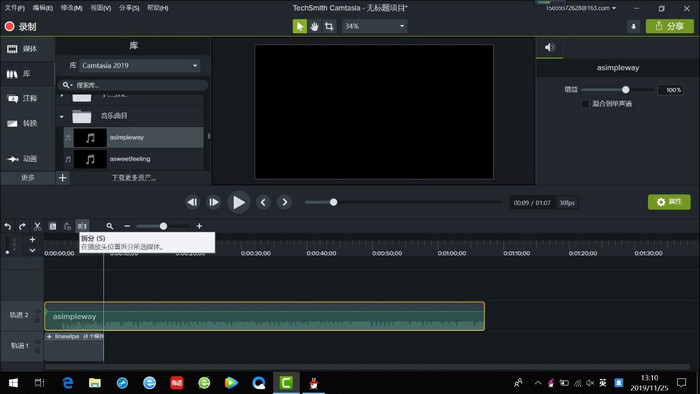
Task: Add a new track with plus icon
Action: [32, 240]
